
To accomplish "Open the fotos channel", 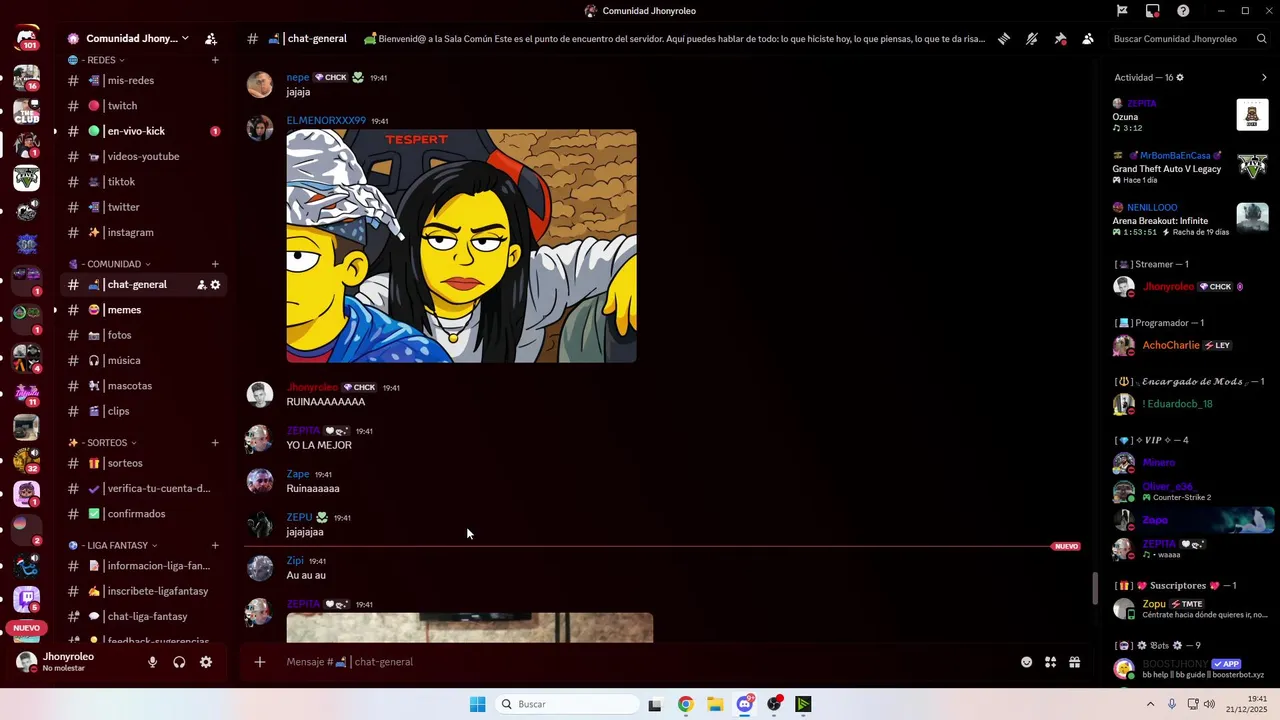I will pyautogui.click(x=144, y=335).
